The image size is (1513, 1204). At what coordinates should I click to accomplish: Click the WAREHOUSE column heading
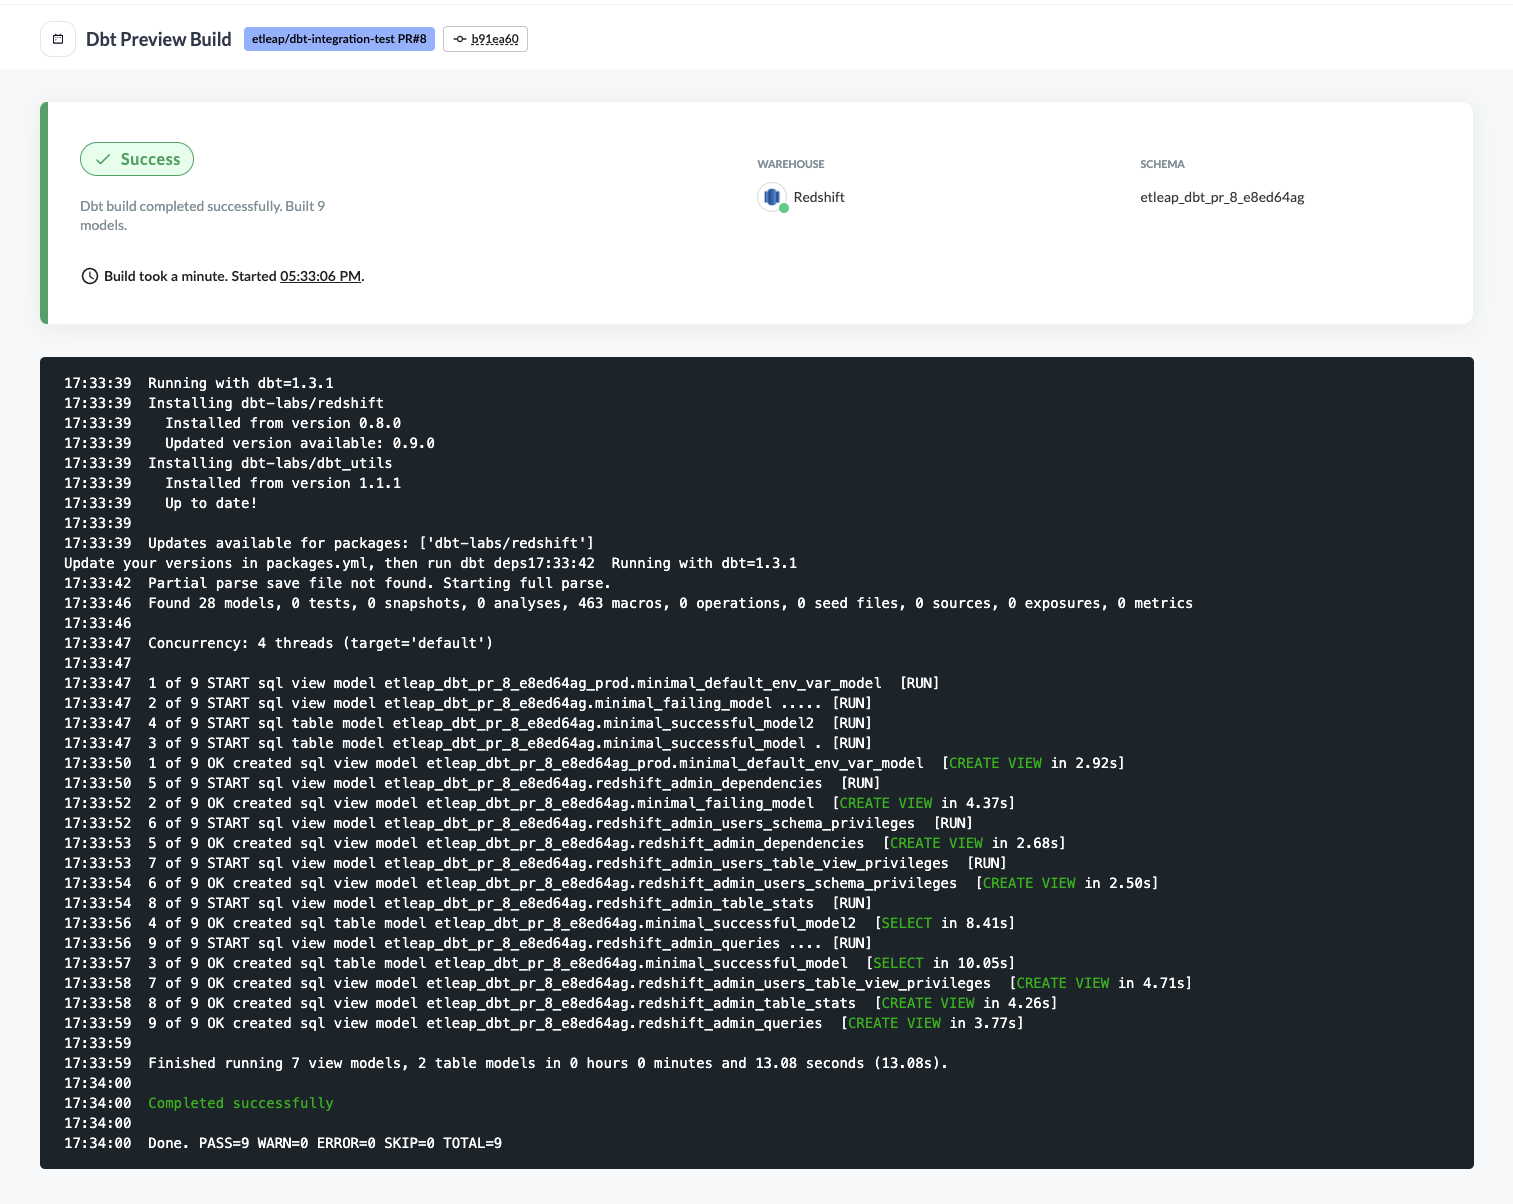(791, 164)
